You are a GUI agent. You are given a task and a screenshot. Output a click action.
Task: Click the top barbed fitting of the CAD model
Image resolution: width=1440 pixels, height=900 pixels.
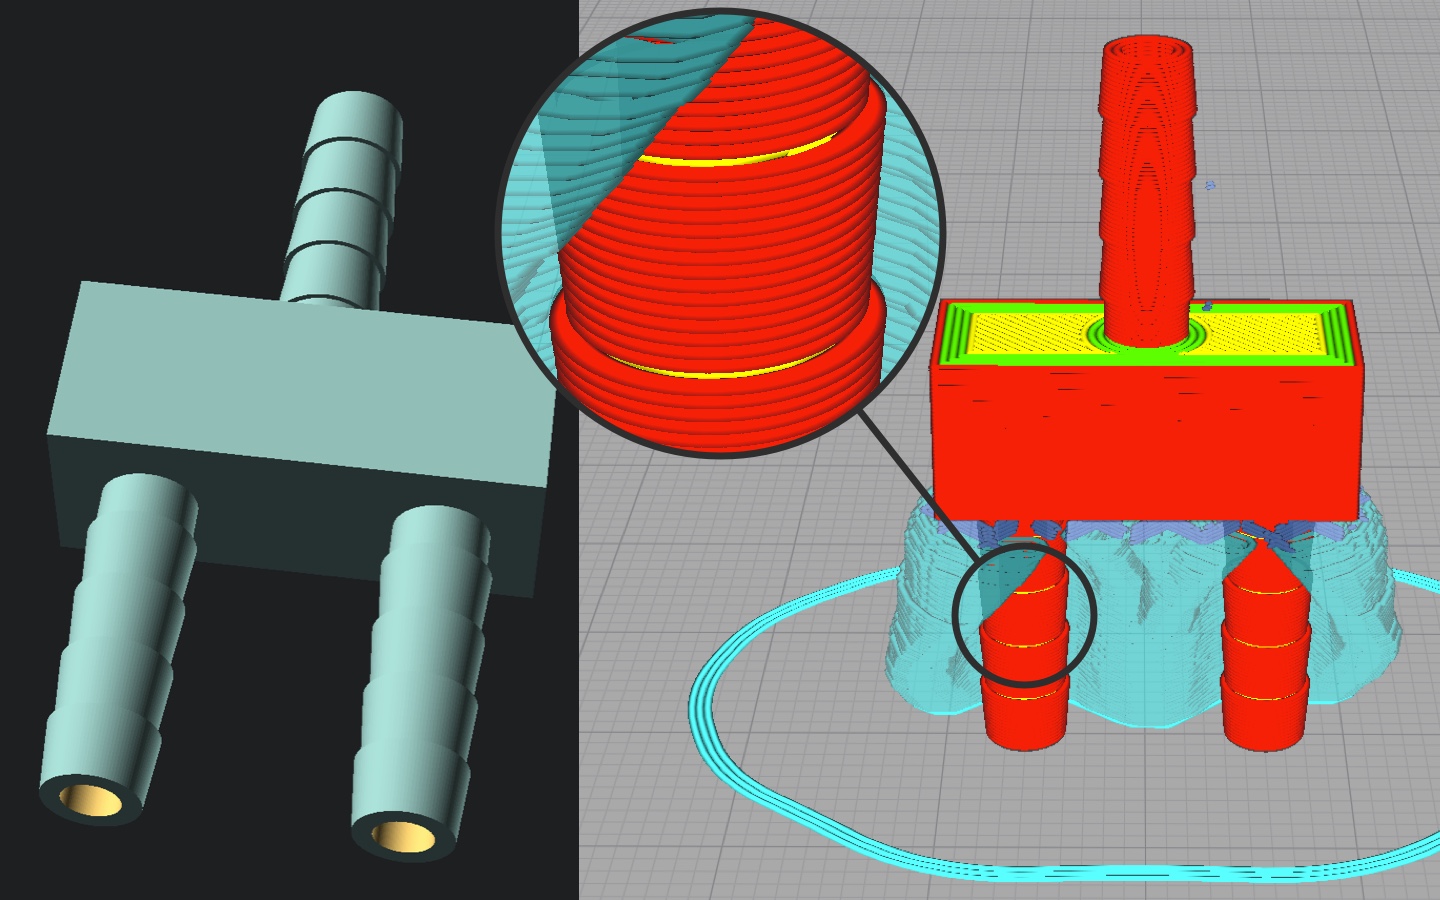coord(342,200)
